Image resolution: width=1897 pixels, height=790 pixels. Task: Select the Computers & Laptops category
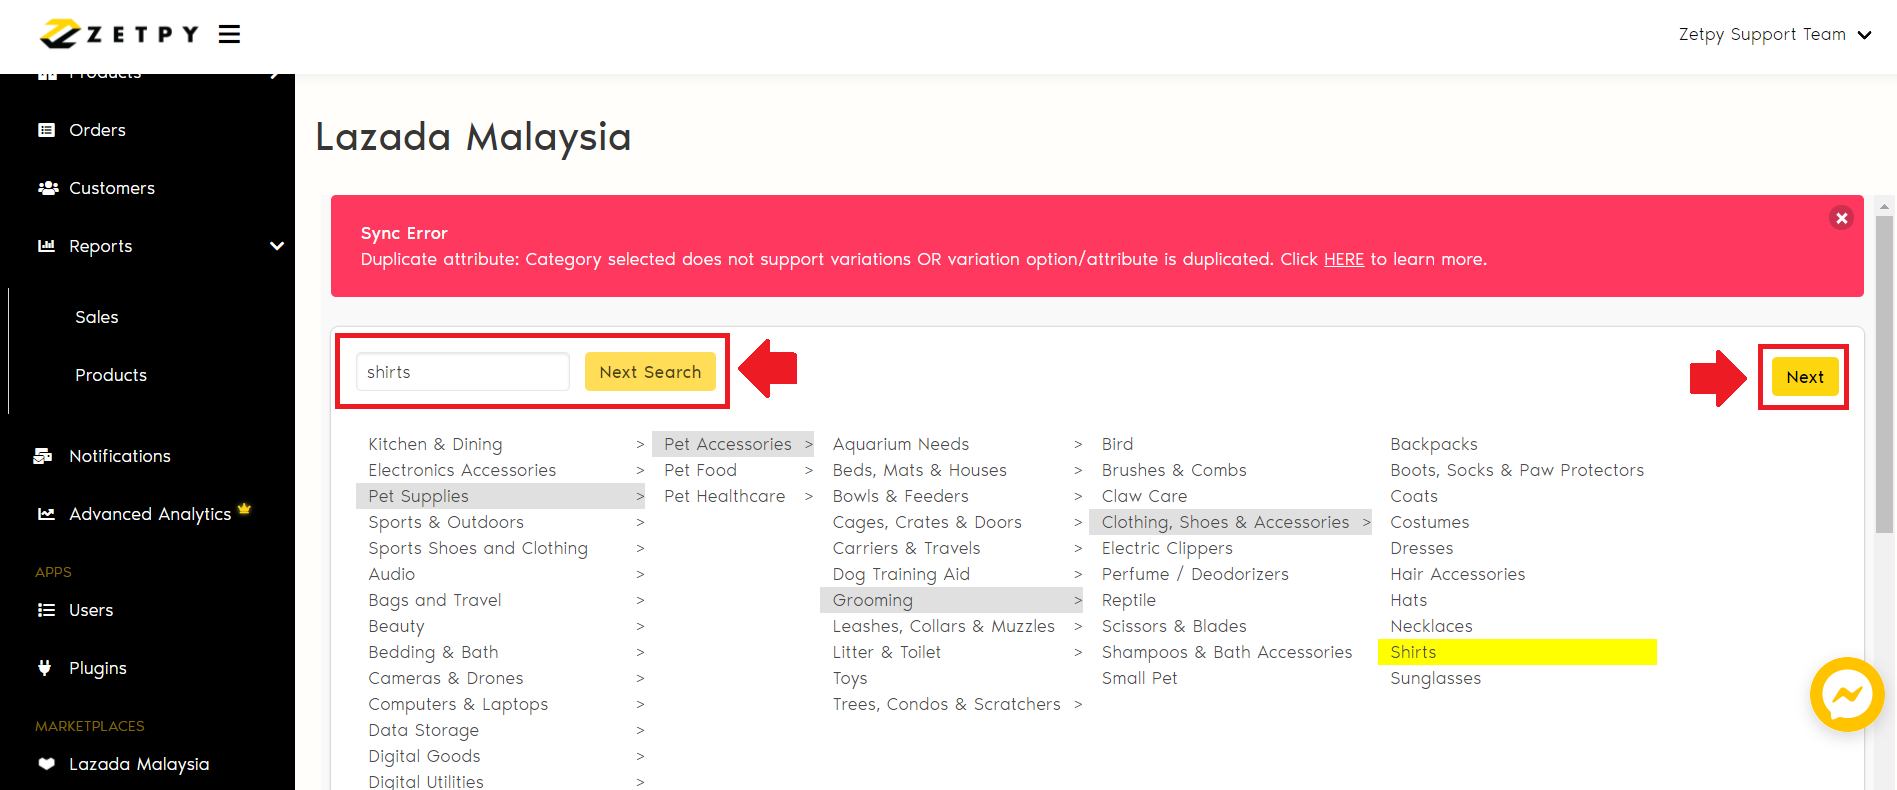(x=458, y=704)
